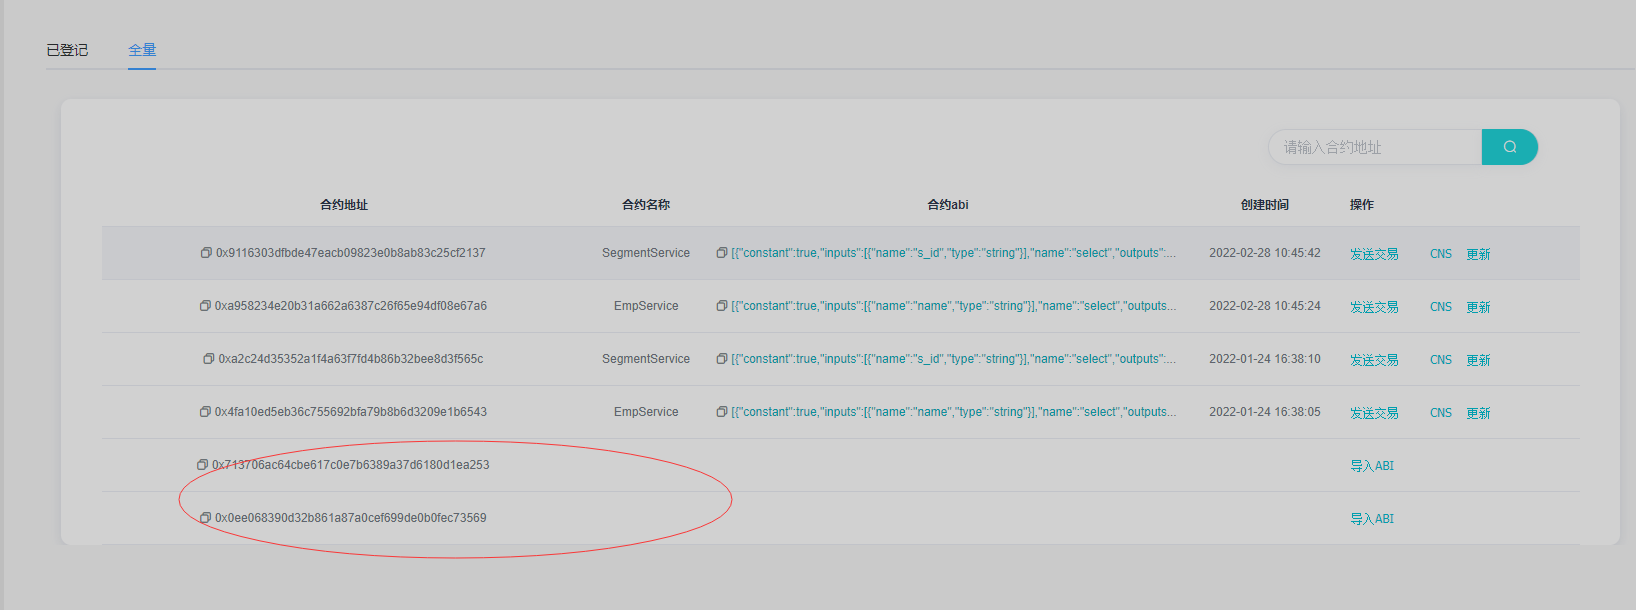Click timestamp 2022-01-24 16:38:05

pos(1265,412)
